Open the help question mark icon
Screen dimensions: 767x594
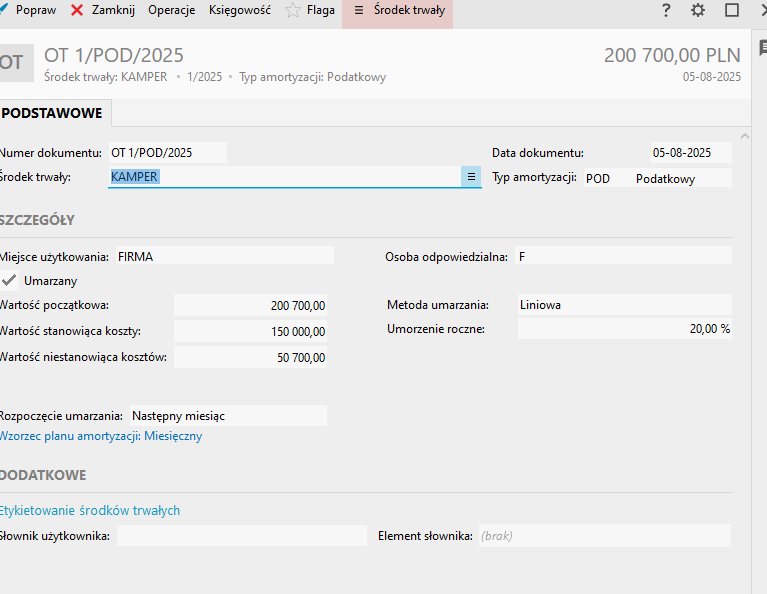tap(666, 10)
